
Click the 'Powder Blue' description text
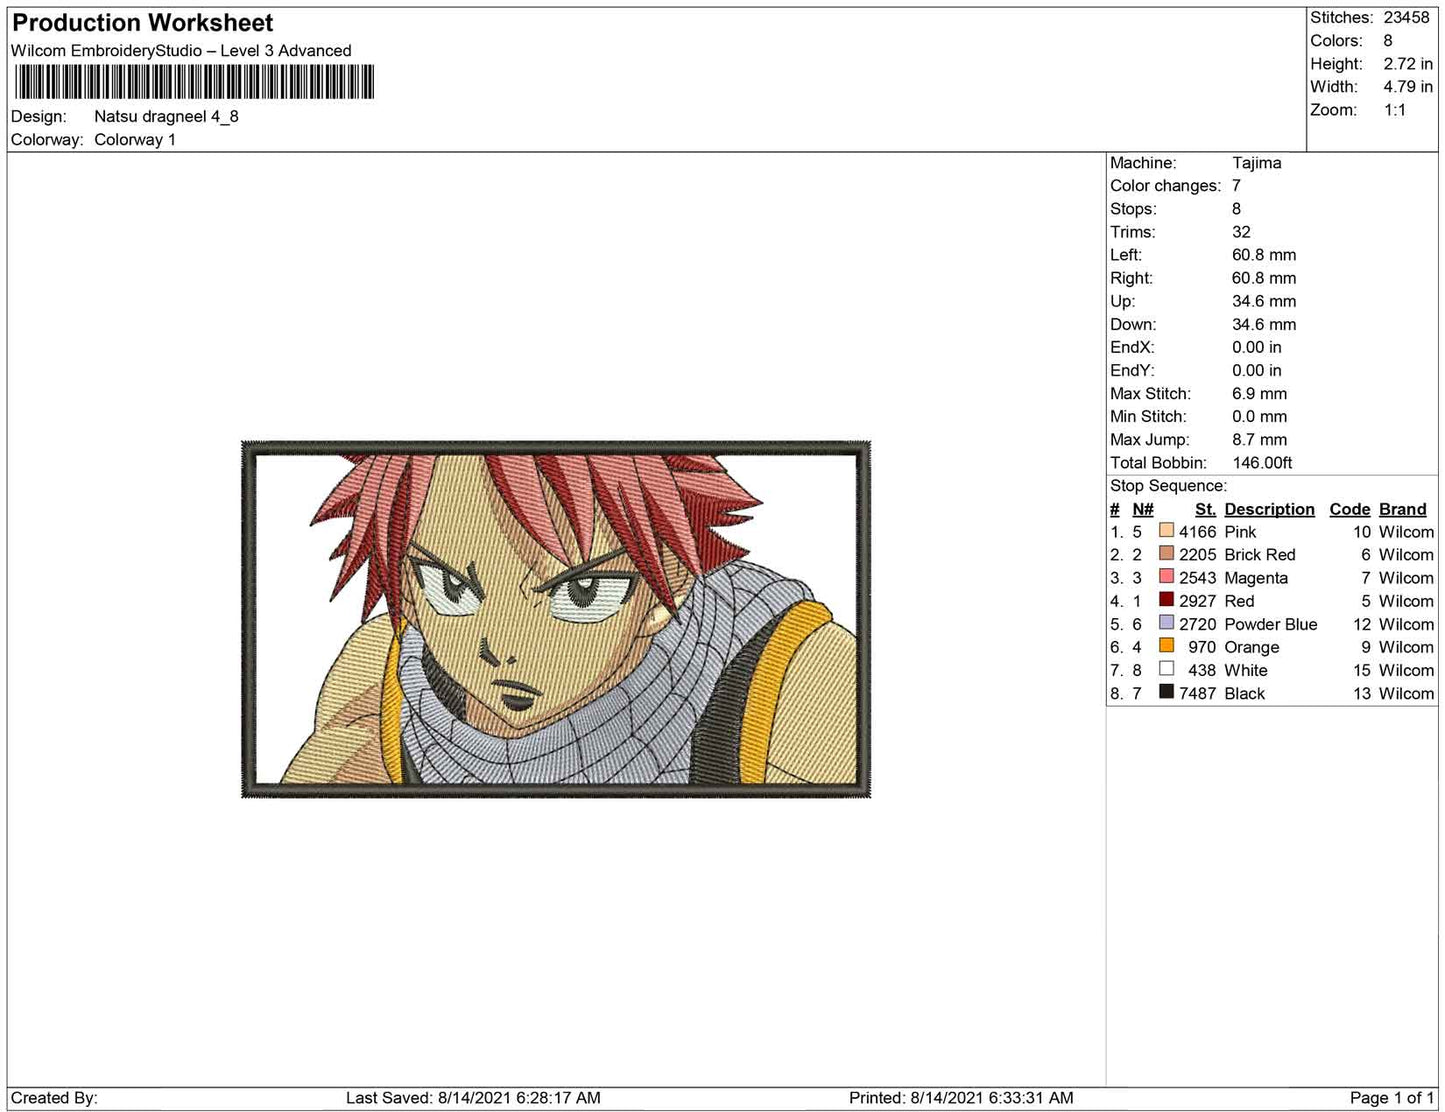coord(1270,624)
